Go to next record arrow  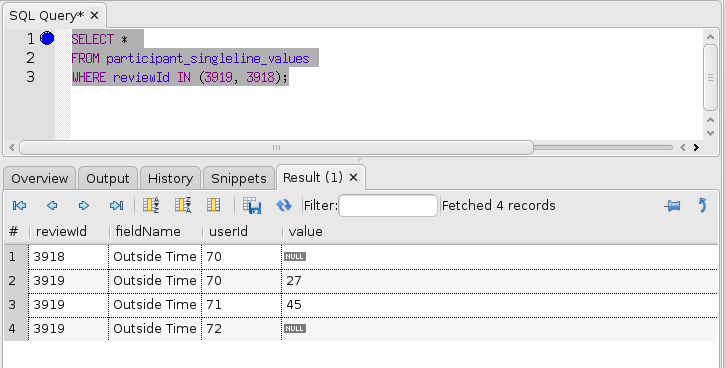(x=84, y=206)
